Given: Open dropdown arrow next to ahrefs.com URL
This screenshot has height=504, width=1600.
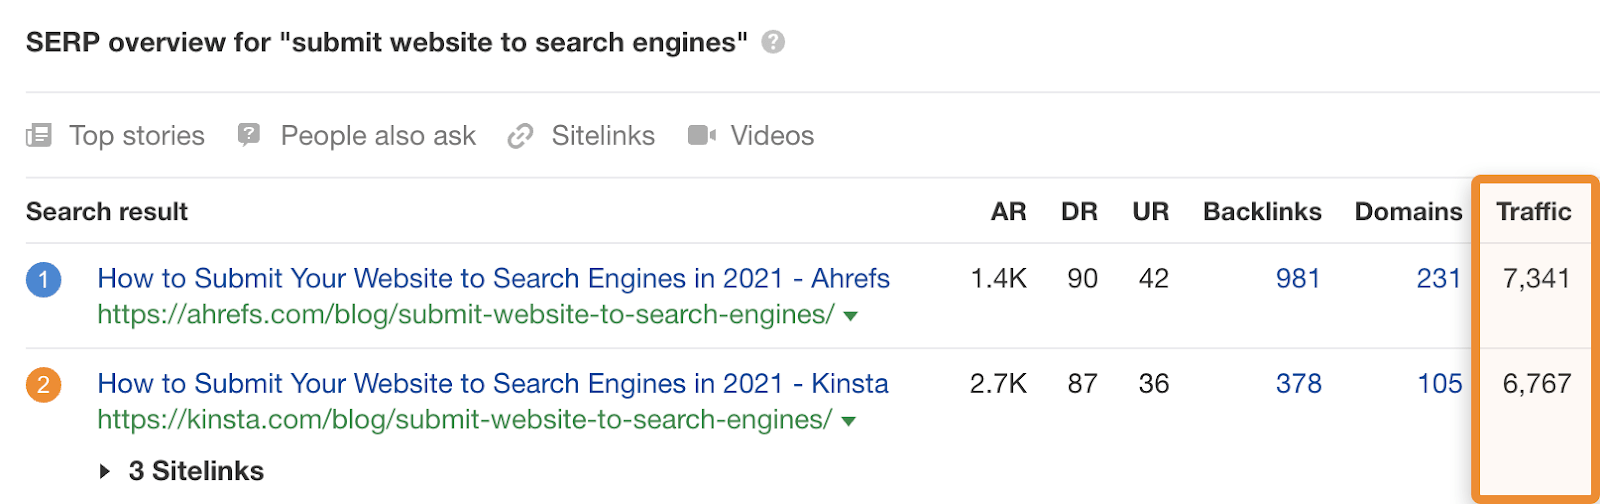Looking at the screenshot, I should coord(850,316).
